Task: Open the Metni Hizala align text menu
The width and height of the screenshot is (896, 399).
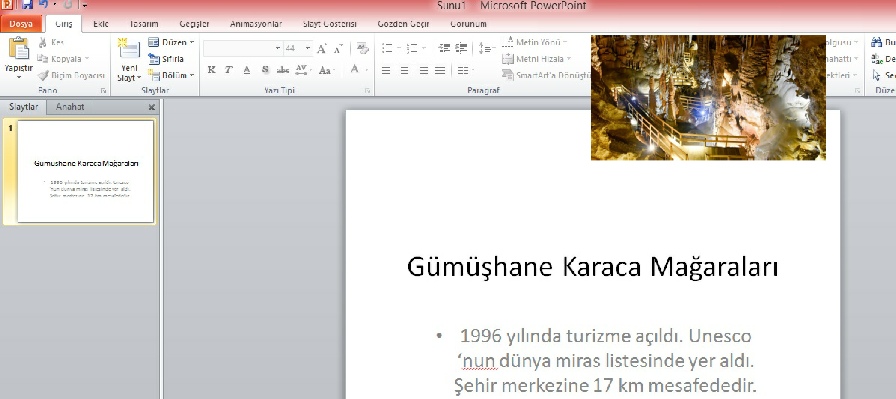Action: coord(537,59)
